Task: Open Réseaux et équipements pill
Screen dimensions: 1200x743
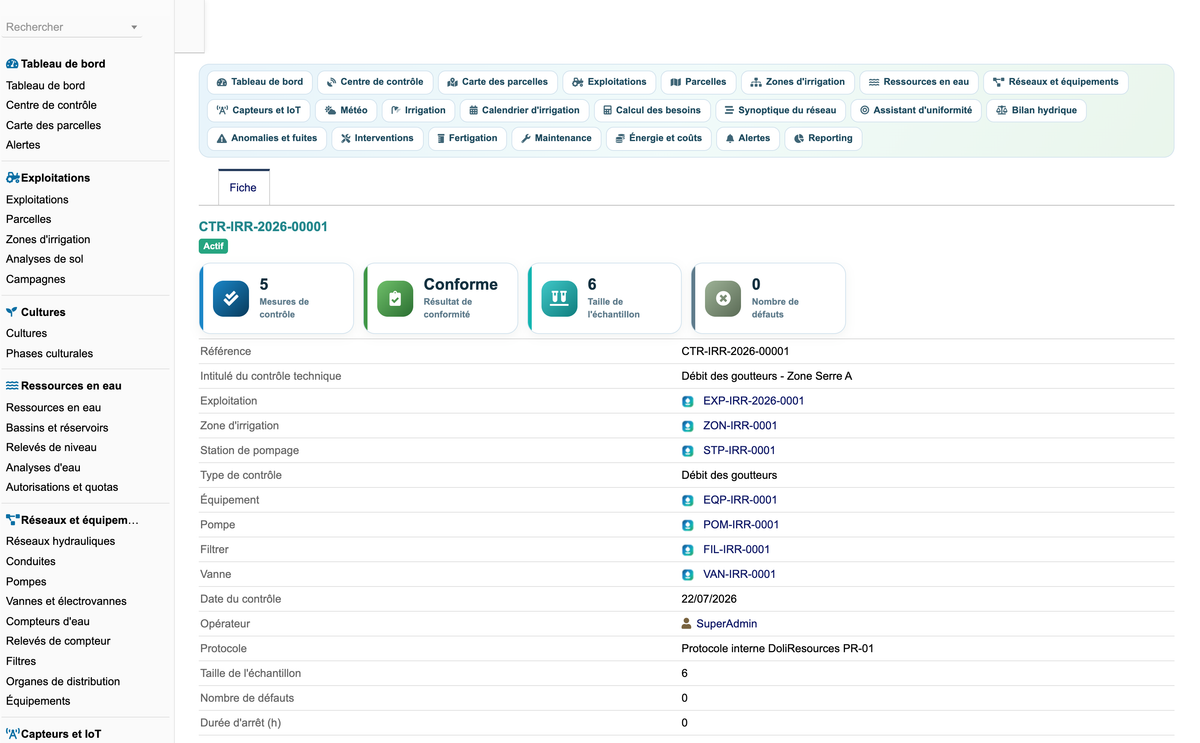Action: (x=1056, y=82)
